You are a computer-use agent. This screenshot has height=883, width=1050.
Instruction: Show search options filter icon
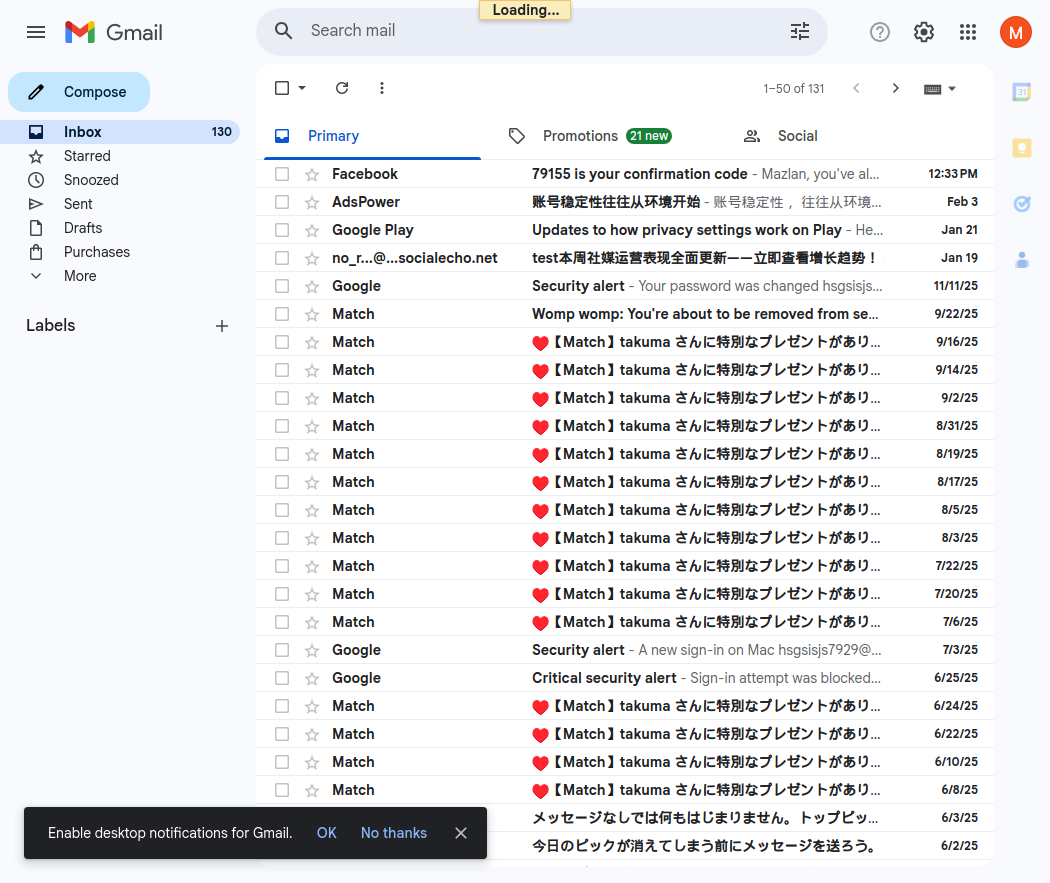(800, 31)
